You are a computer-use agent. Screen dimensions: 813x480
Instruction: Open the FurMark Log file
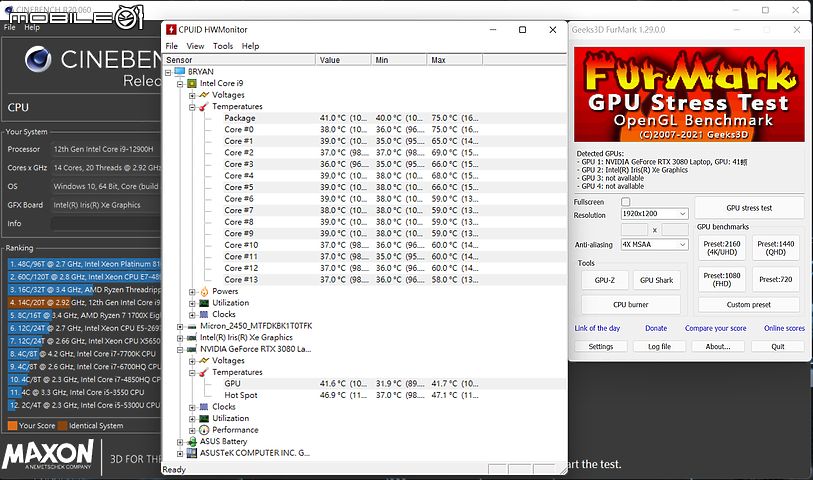[x=660, y=347]
